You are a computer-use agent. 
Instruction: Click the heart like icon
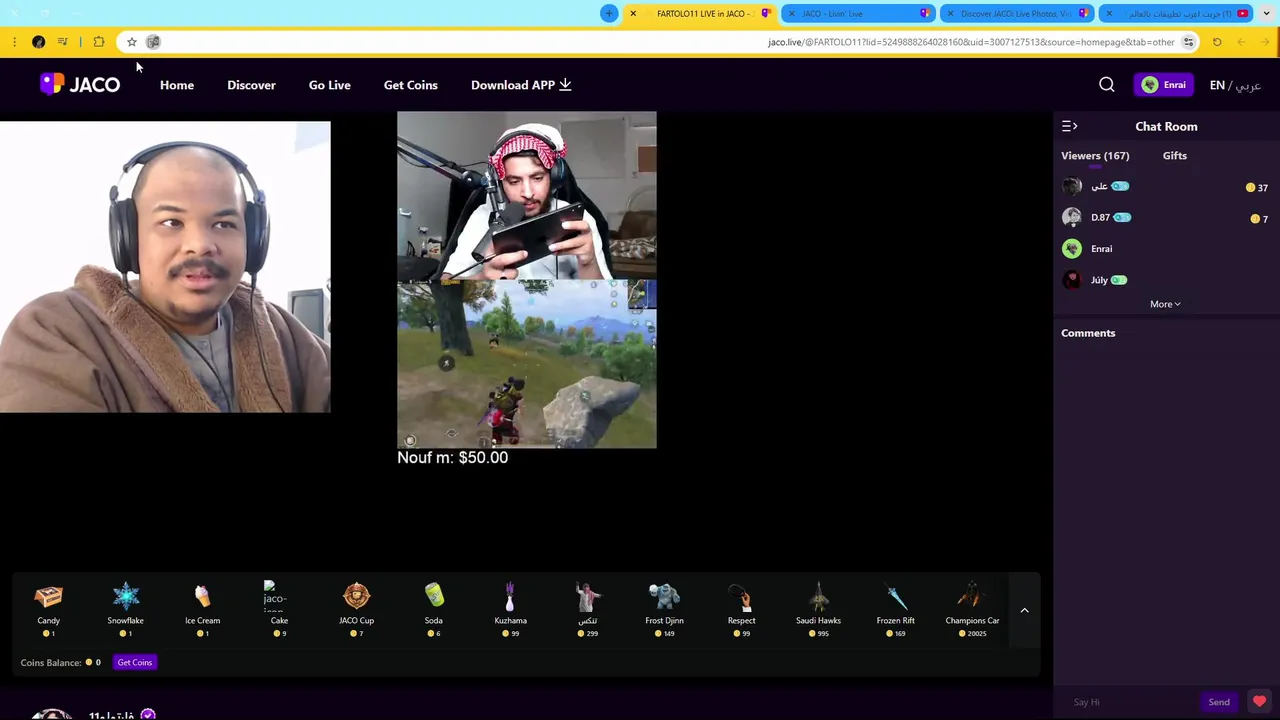tap(1259, 702)
